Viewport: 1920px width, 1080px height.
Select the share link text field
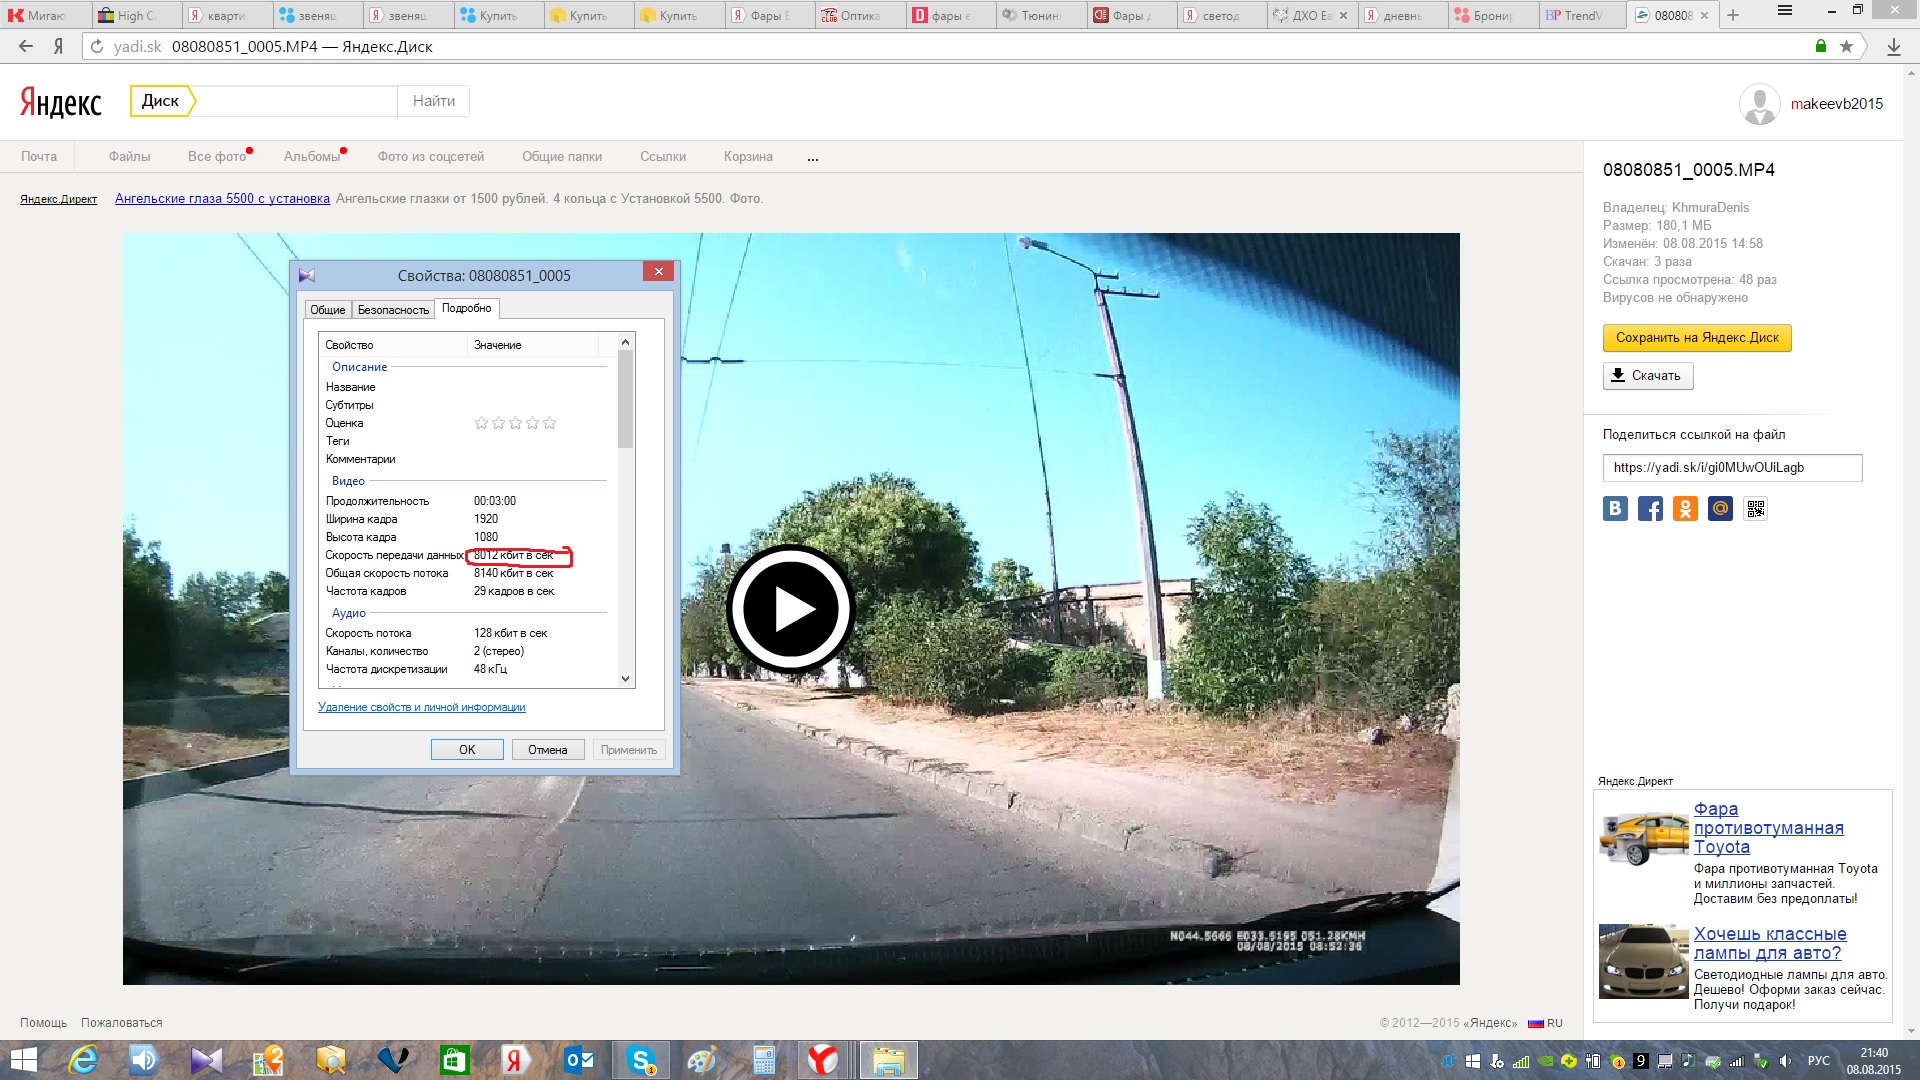click(x=1731, y=468)
